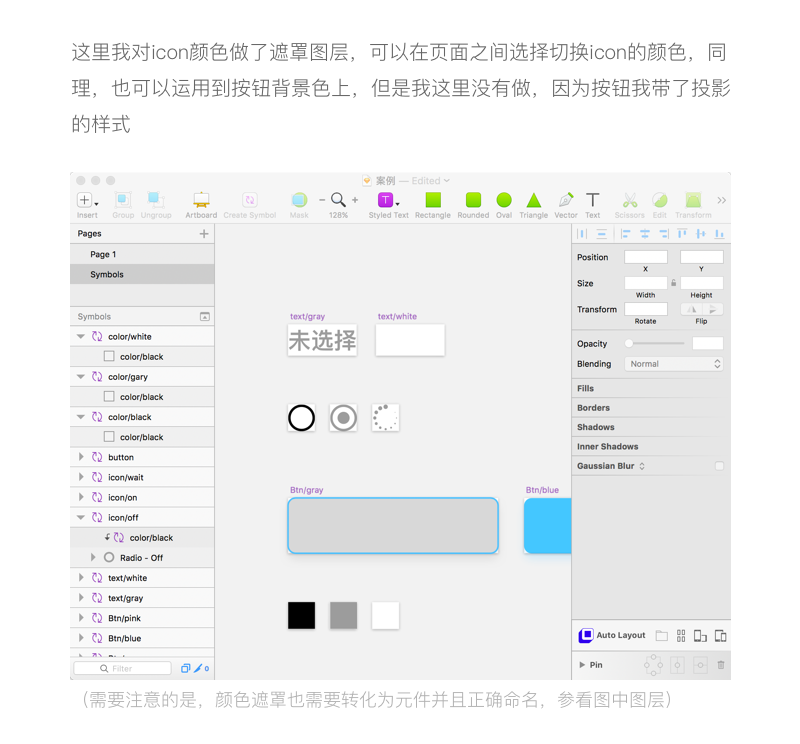Viewport: 800px width, 744px height.
Task: Select the Vector pen tool
Action: point(566,200)
